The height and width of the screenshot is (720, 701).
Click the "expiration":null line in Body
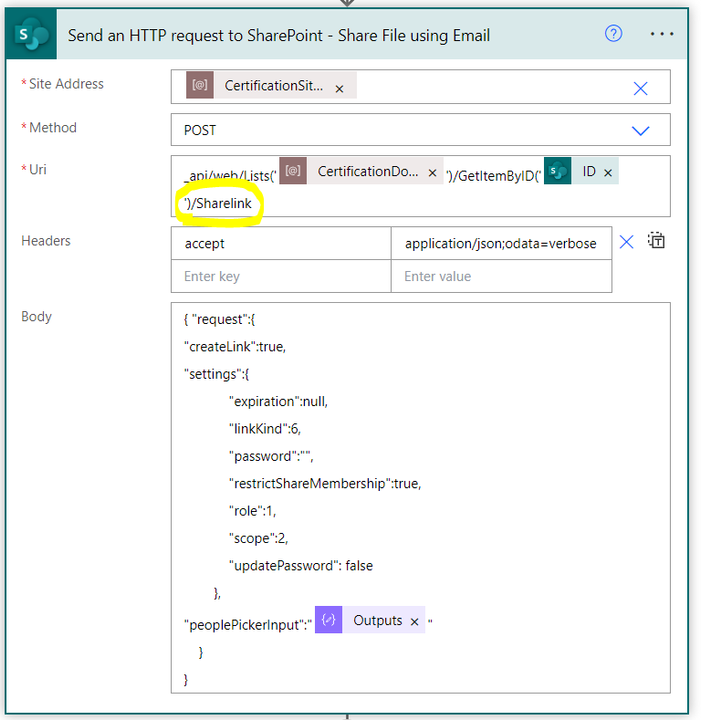[278, 401]
